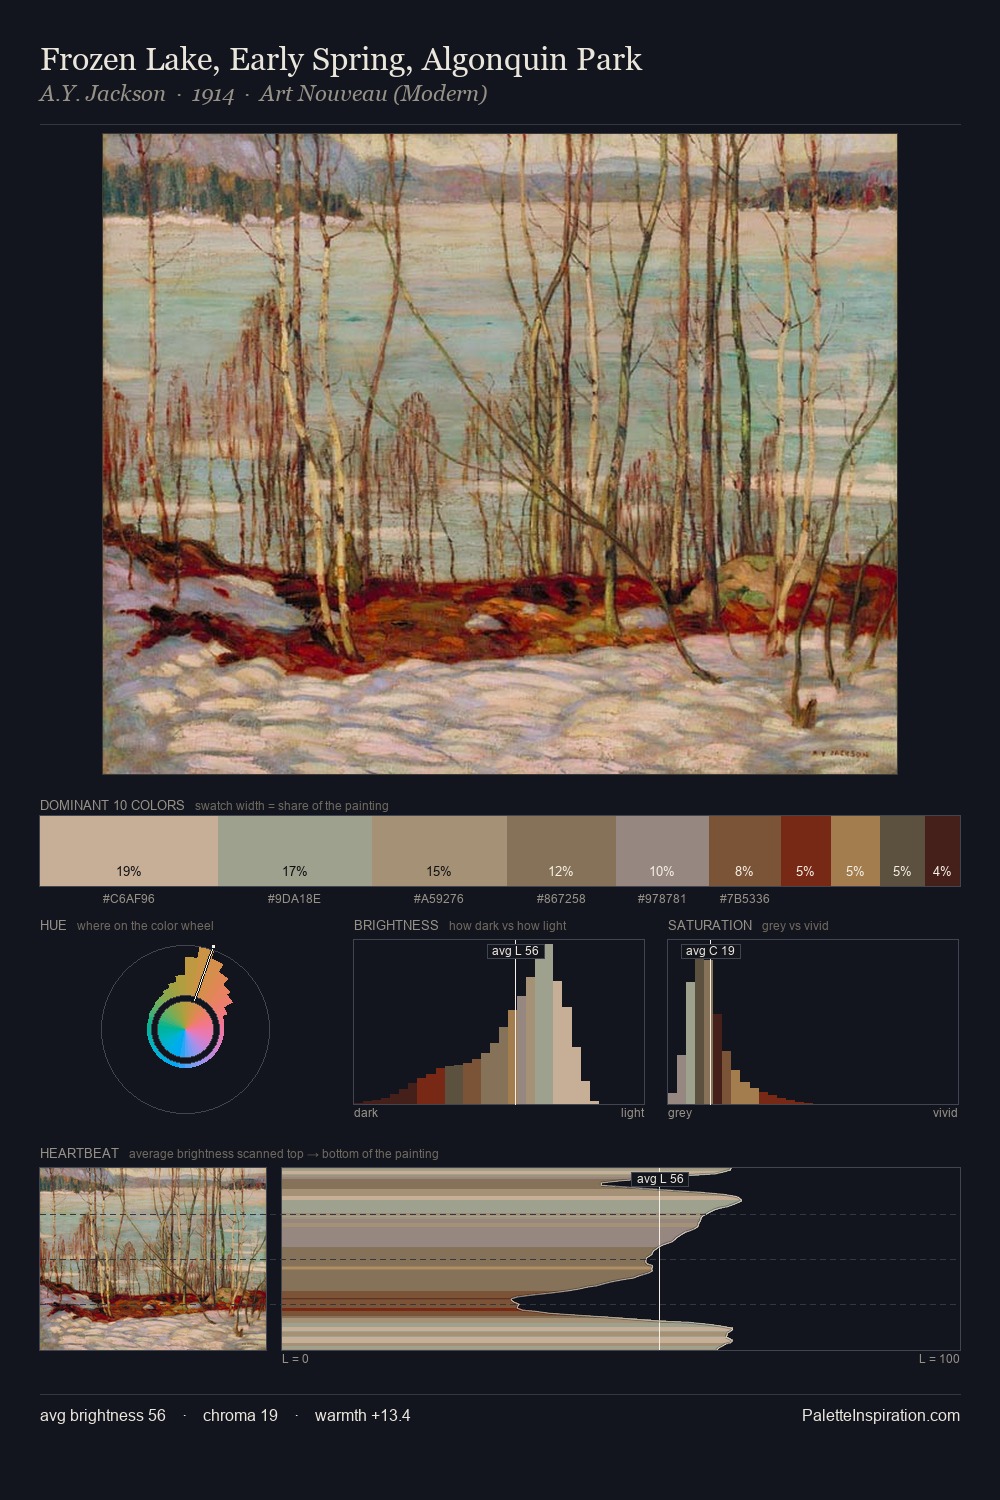
Task: Select the 17% sage swatch #9DA18E
Action: 295,851
